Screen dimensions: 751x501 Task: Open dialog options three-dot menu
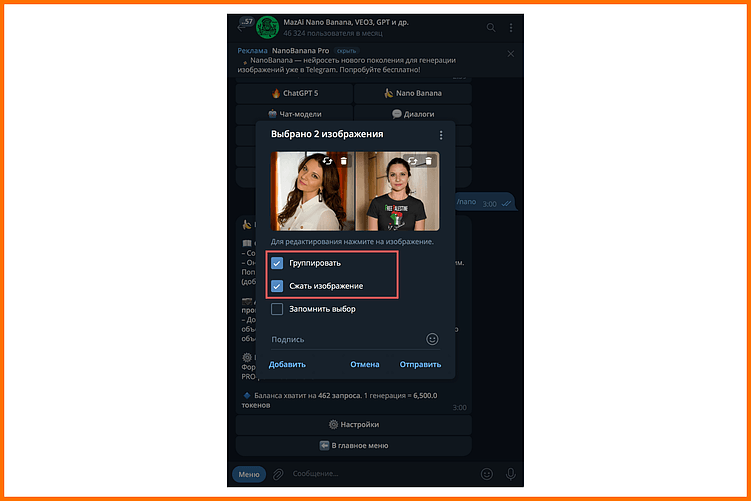pyautogui.click(x=441, y=136)
